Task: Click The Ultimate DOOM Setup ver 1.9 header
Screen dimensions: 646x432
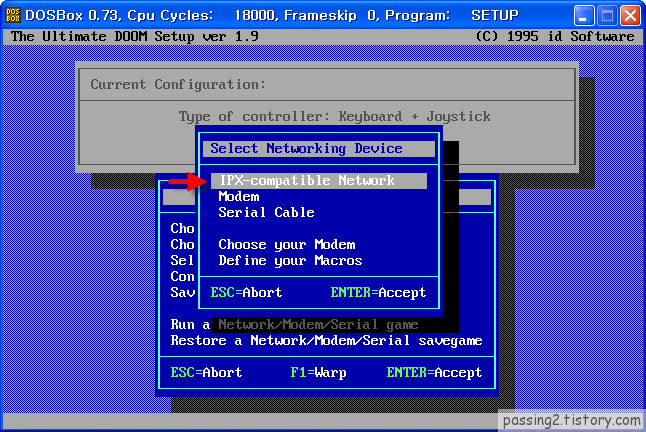Action: 135,37
